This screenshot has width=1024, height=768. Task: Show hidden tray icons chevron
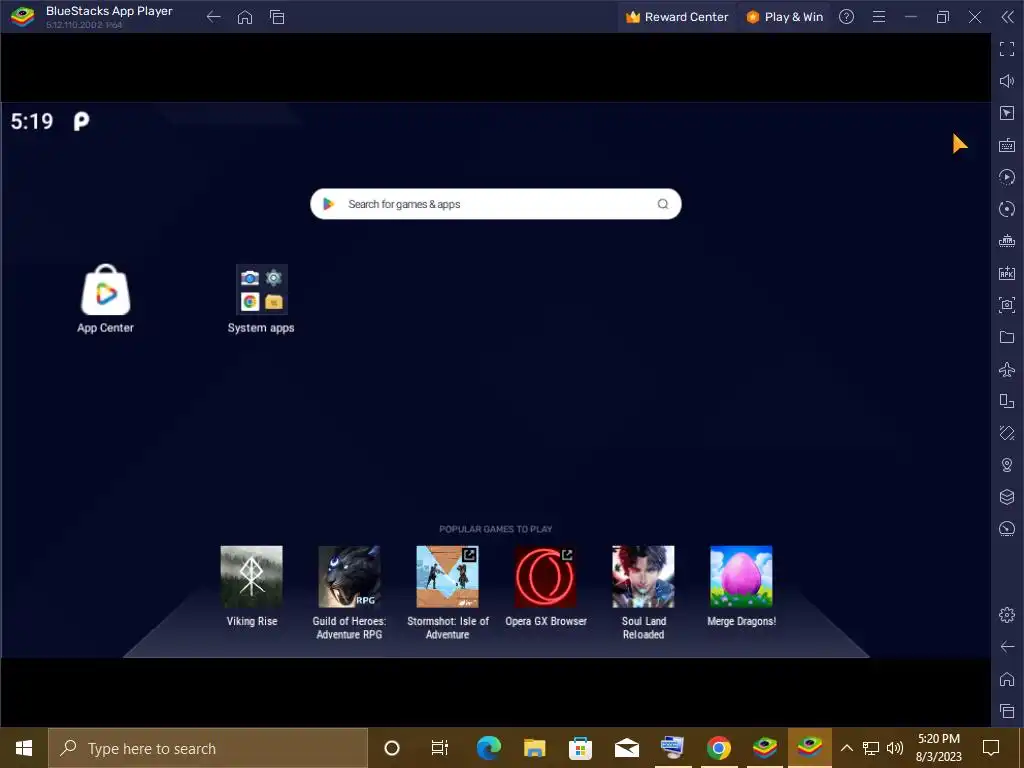(x=846, y=748)
